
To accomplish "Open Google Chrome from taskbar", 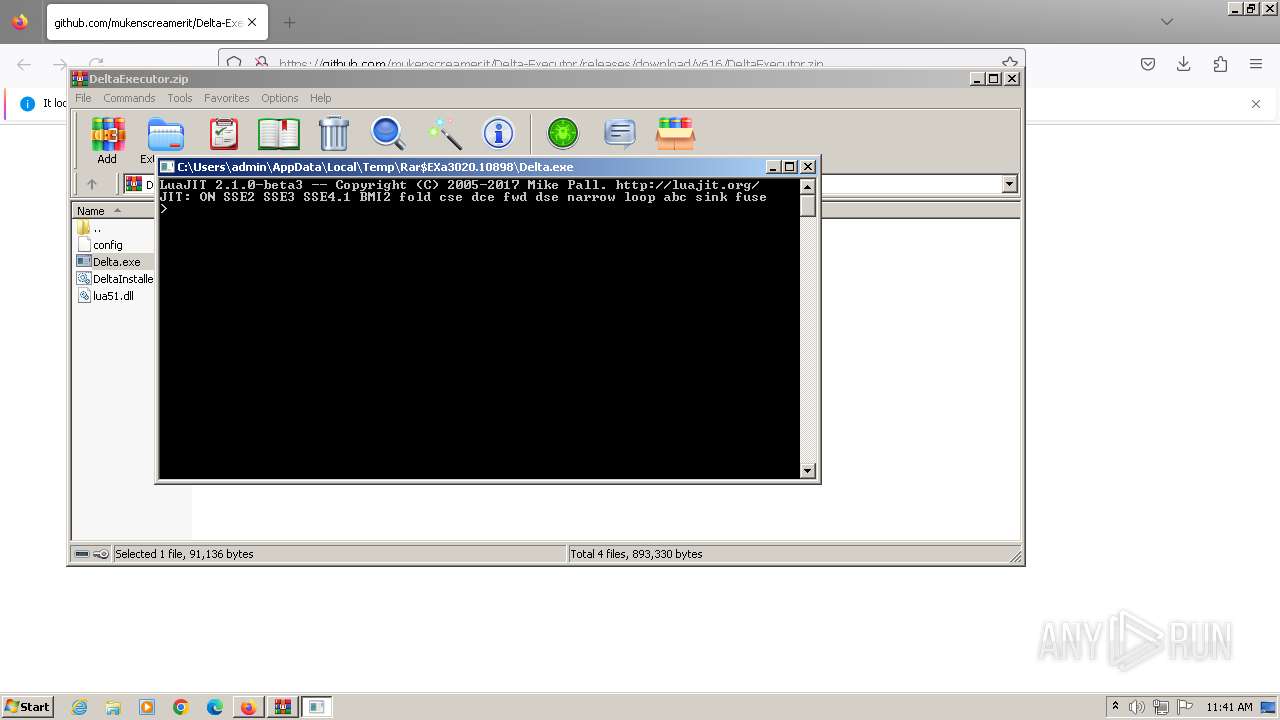I will click(x=181, y=707).
